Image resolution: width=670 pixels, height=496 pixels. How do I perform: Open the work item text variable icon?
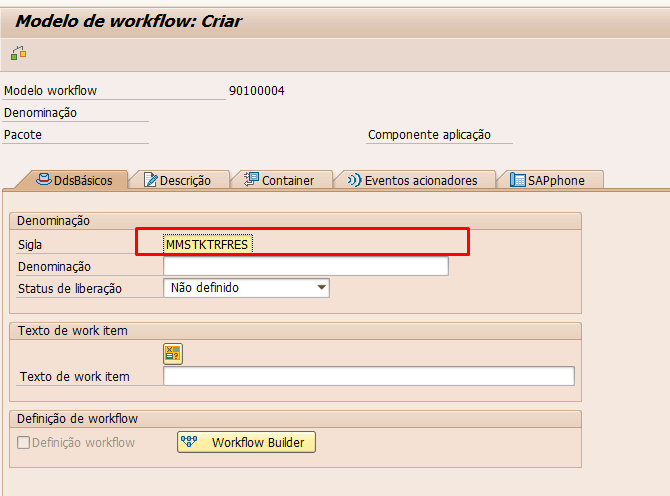(x=173, y=354)
